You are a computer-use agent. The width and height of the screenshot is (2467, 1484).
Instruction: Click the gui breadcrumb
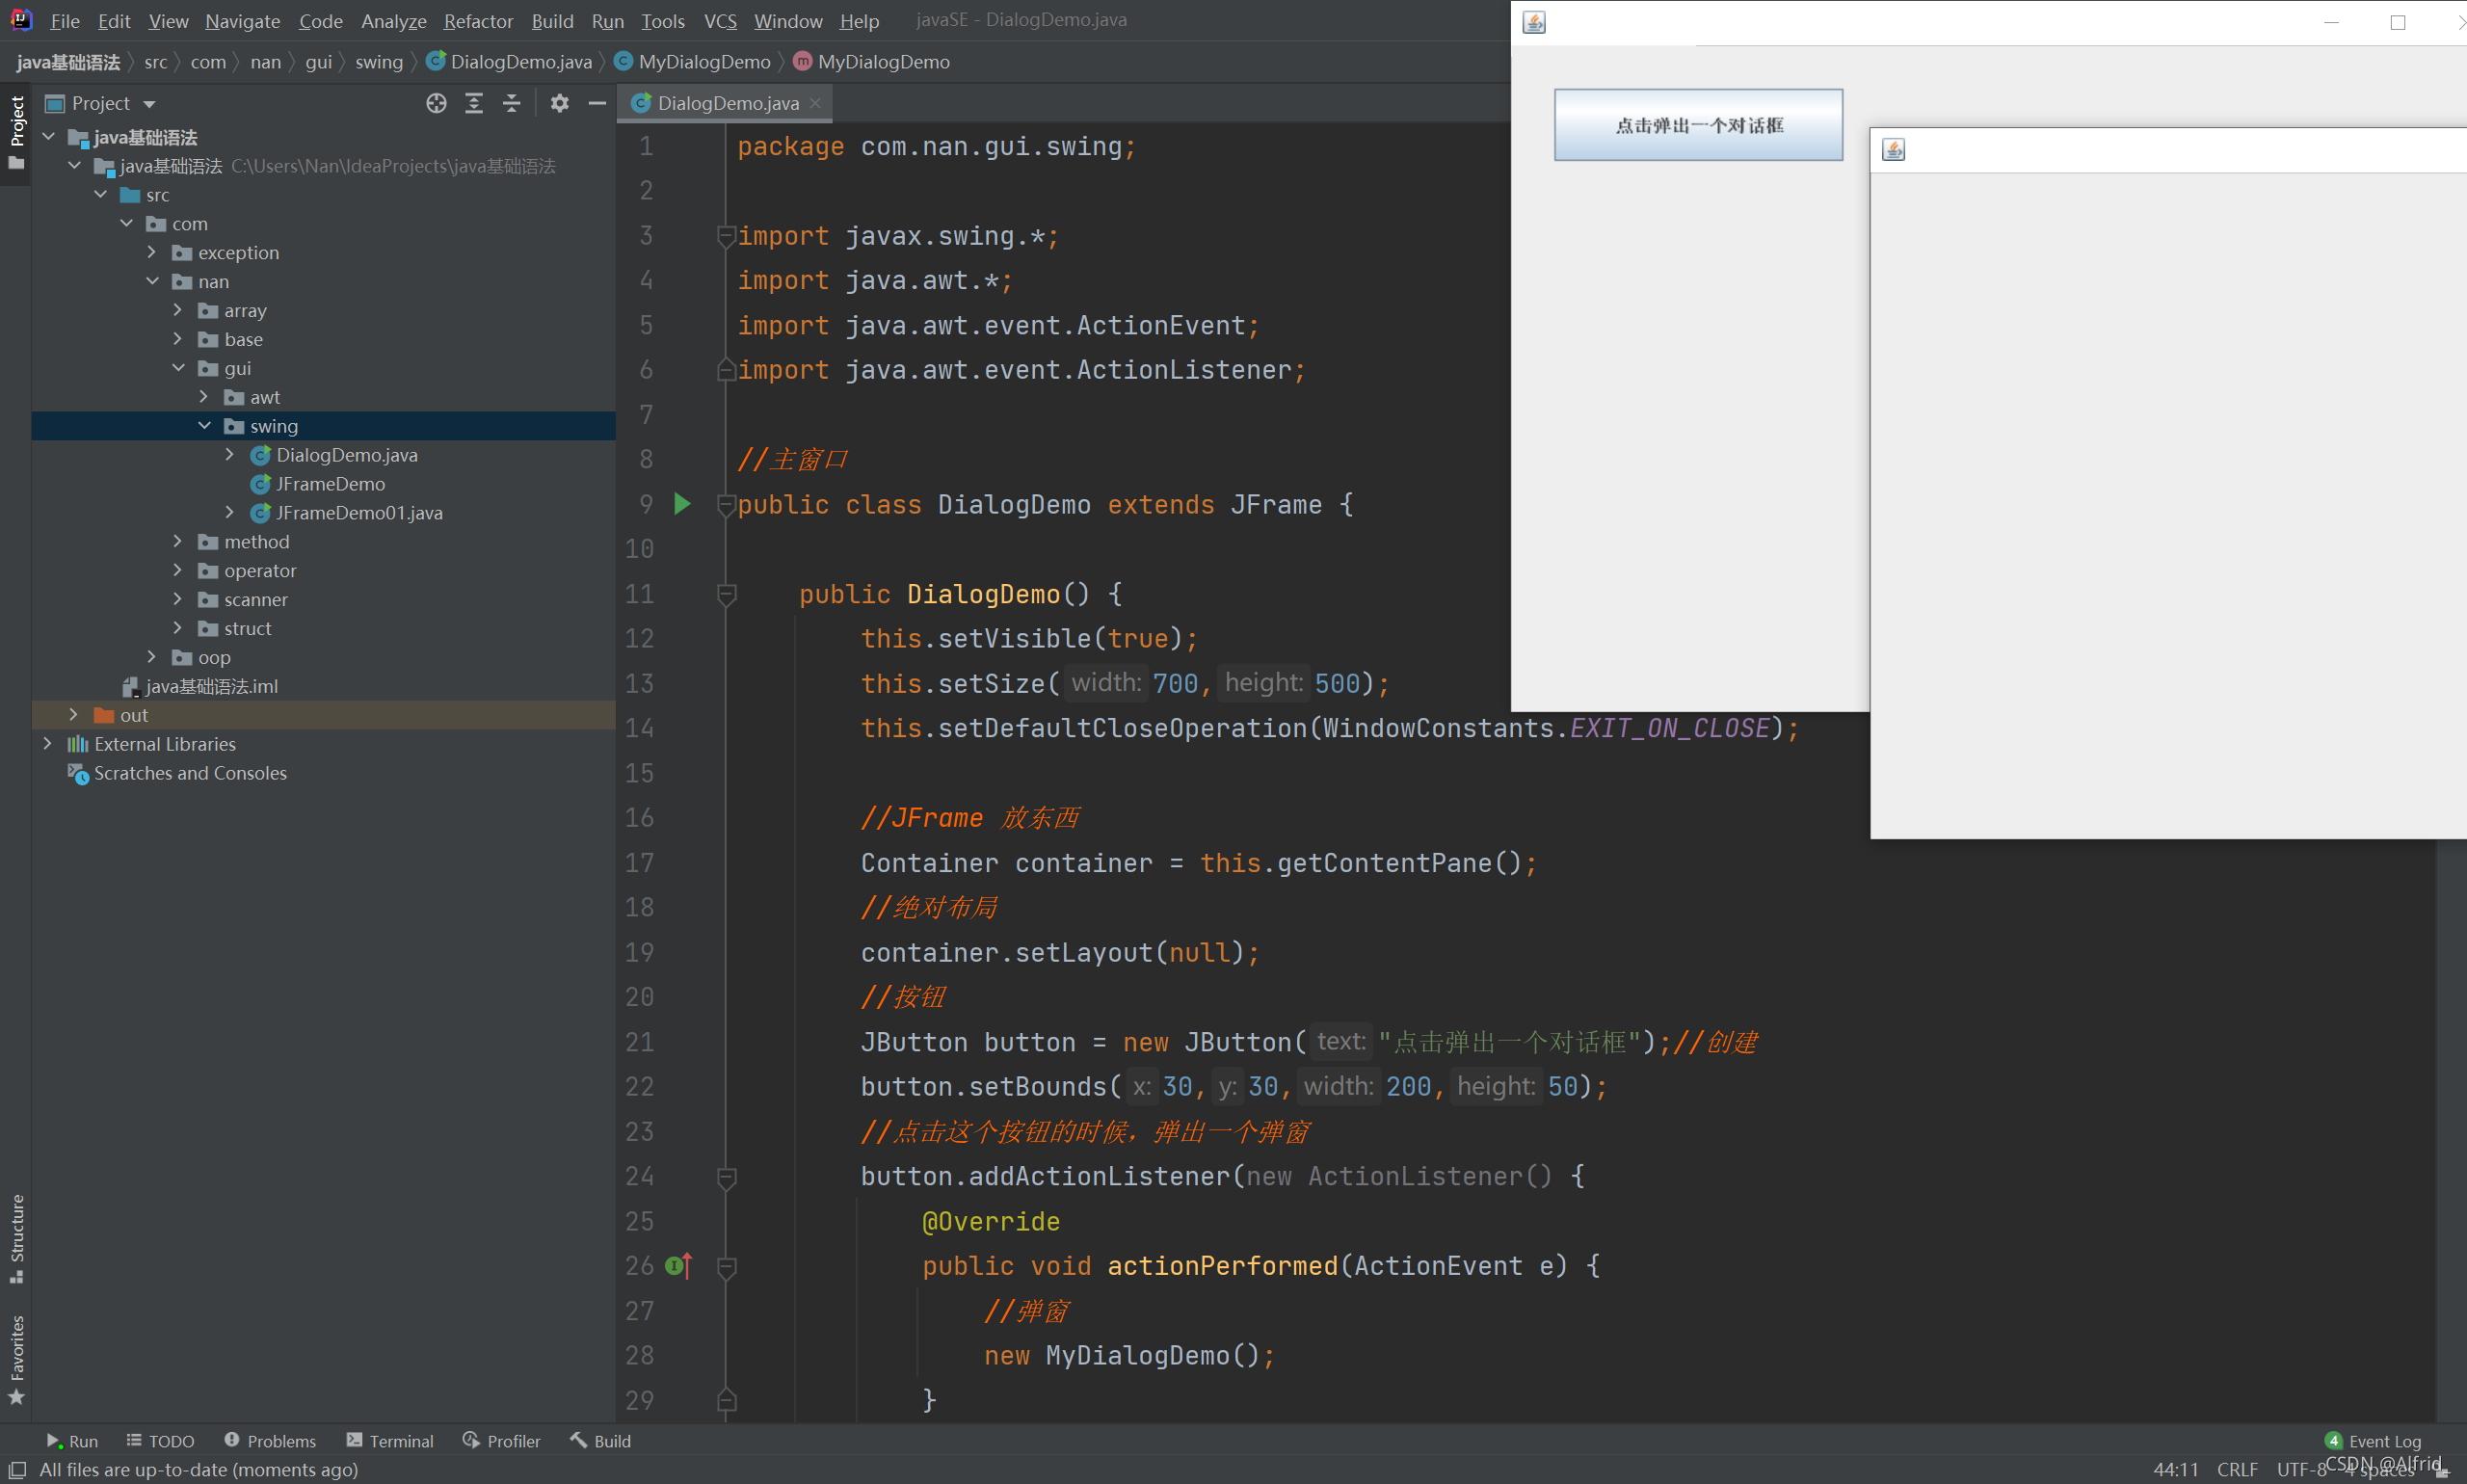pyautogui.click(x=318, y=62)
